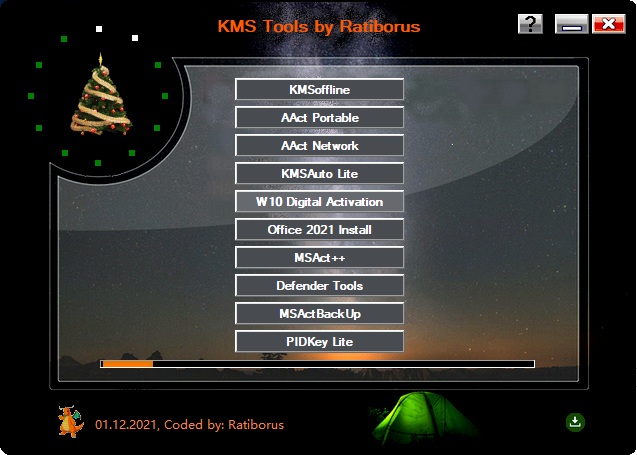Click the Christmas tree clock image
Screen dimensions: 637x455
[101, 94]
